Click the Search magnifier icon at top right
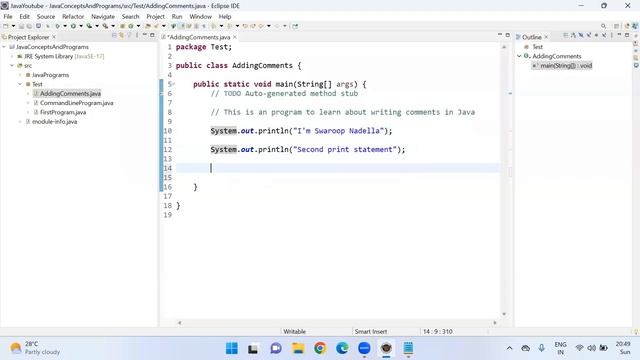640x360 pixels. click(x=603, y=26)
